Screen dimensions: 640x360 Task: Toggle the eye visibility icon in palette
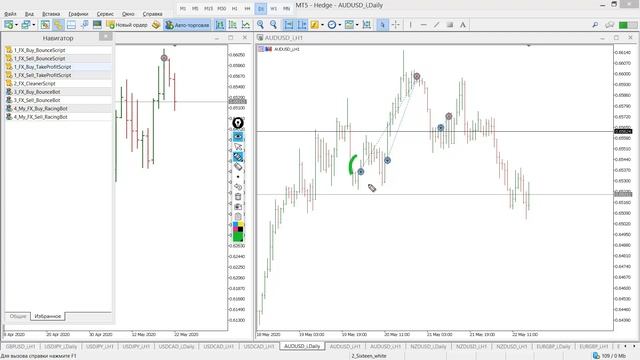tap(238, 136)
